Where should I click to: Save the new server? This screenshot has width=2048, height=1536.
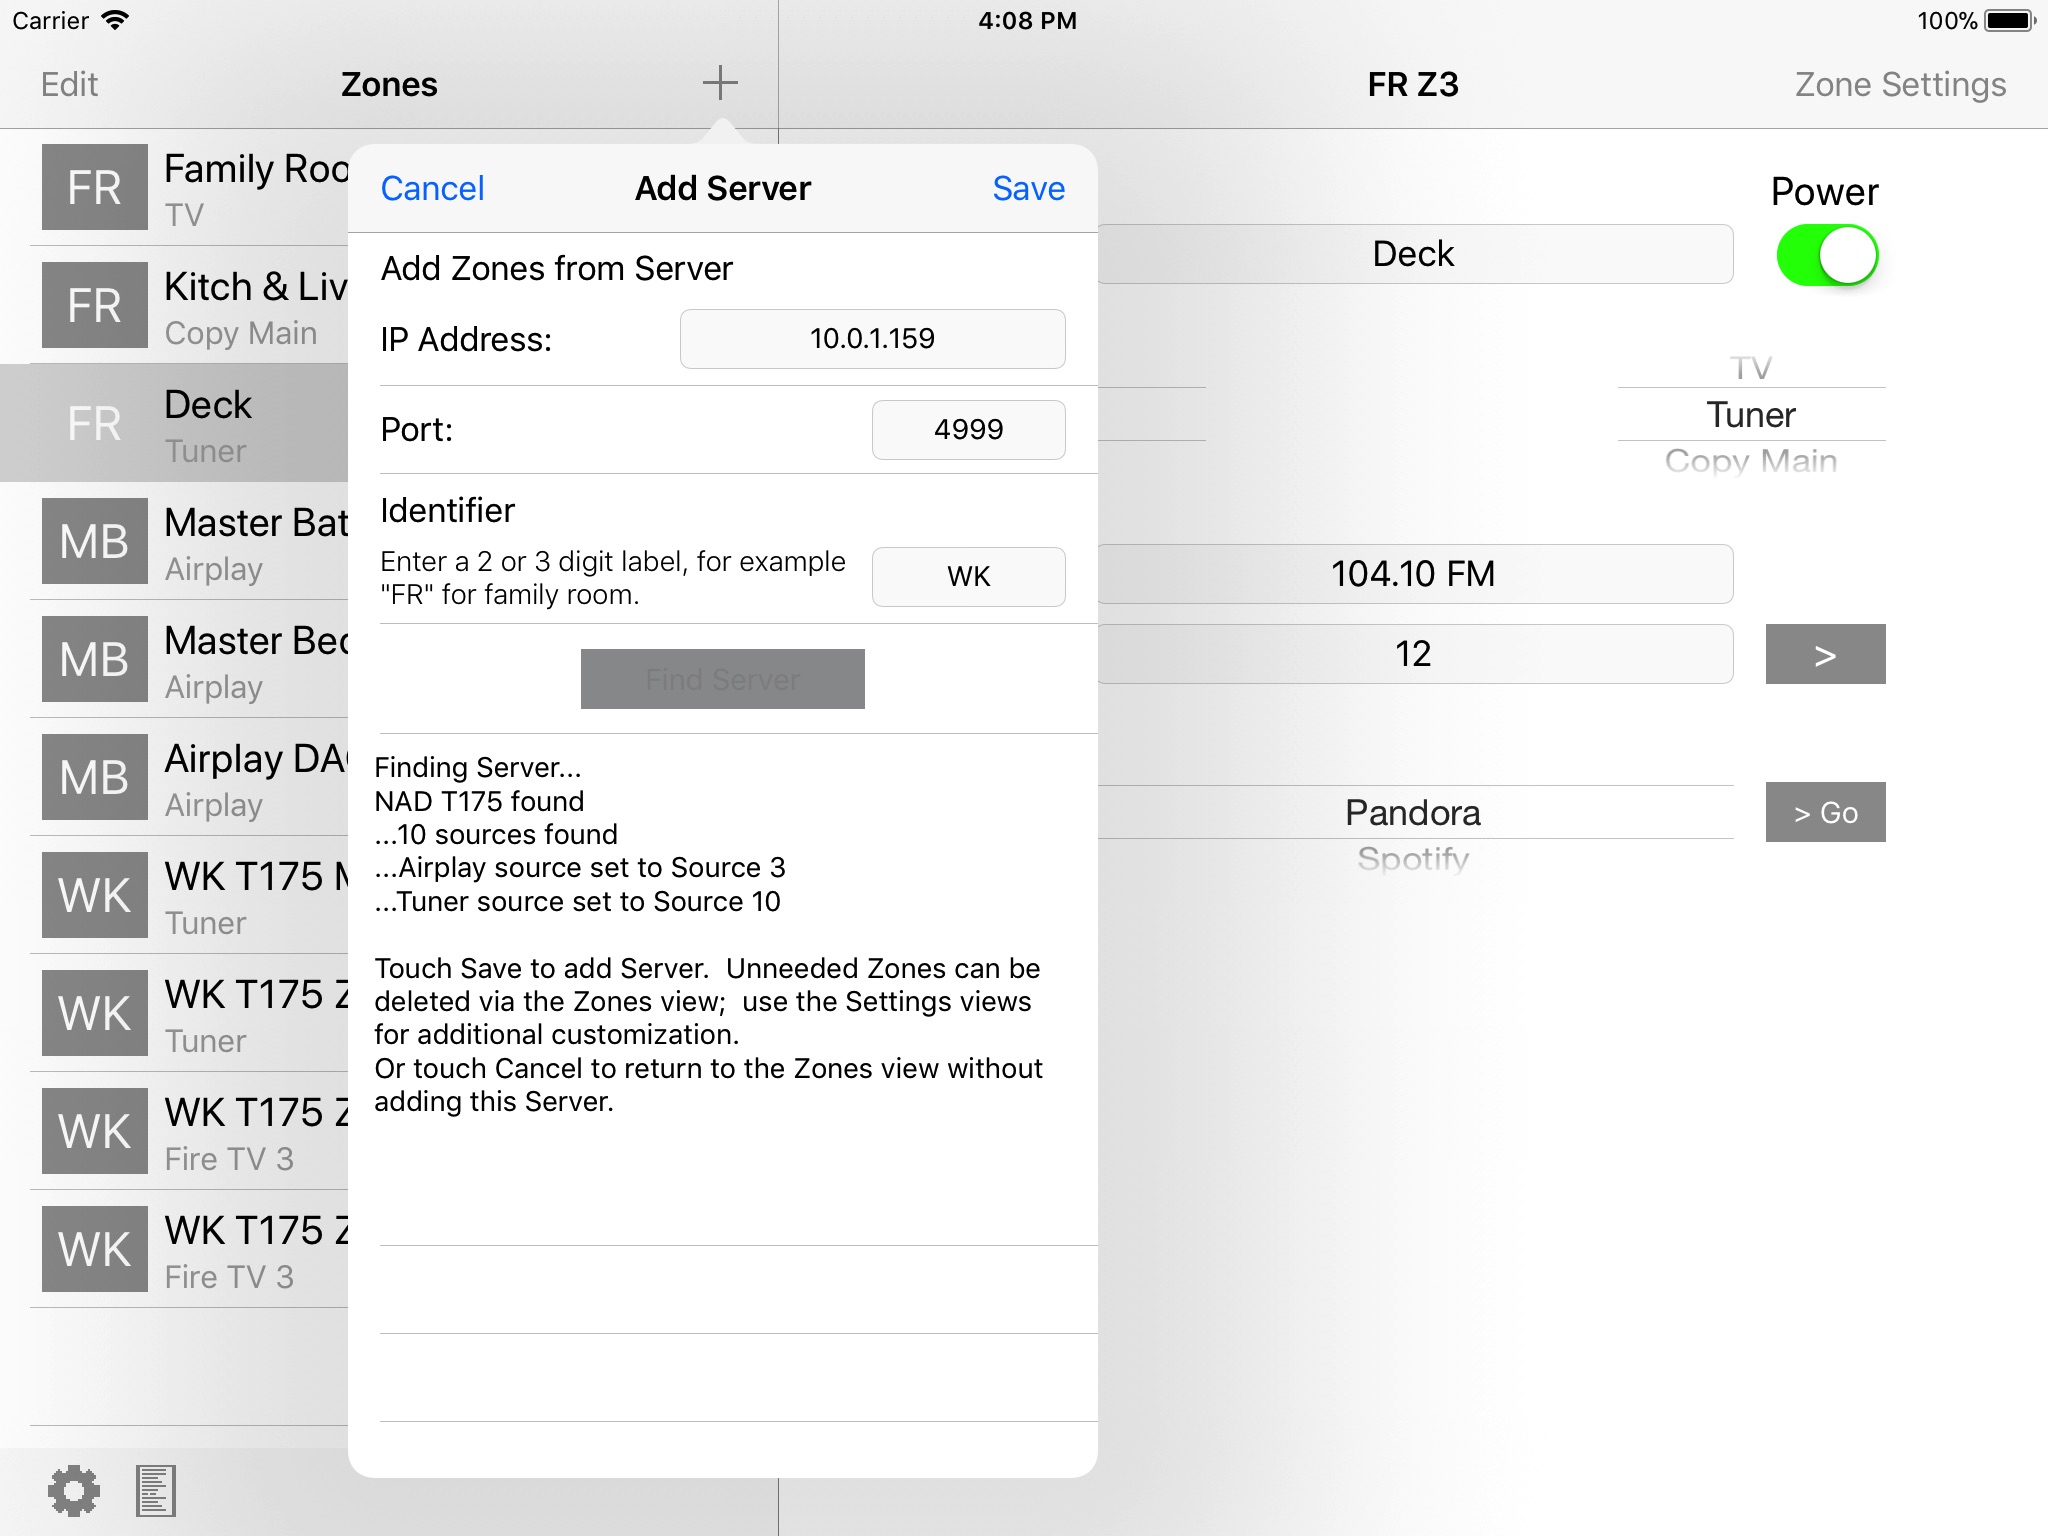pyautogui.click(x=1028, y=189)
